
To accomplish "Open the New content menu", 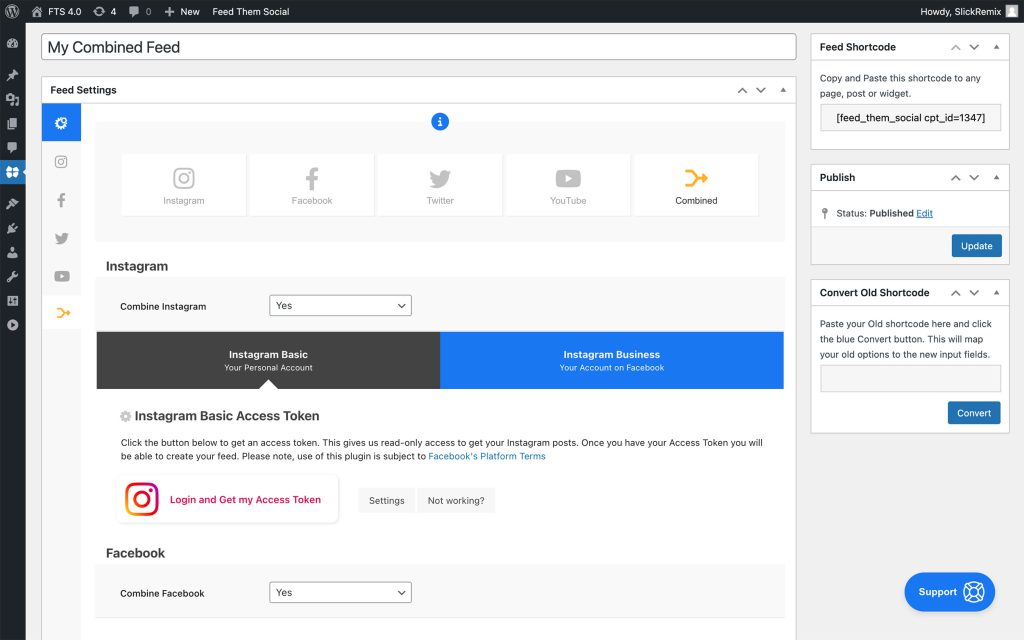I will click(182, 11).
